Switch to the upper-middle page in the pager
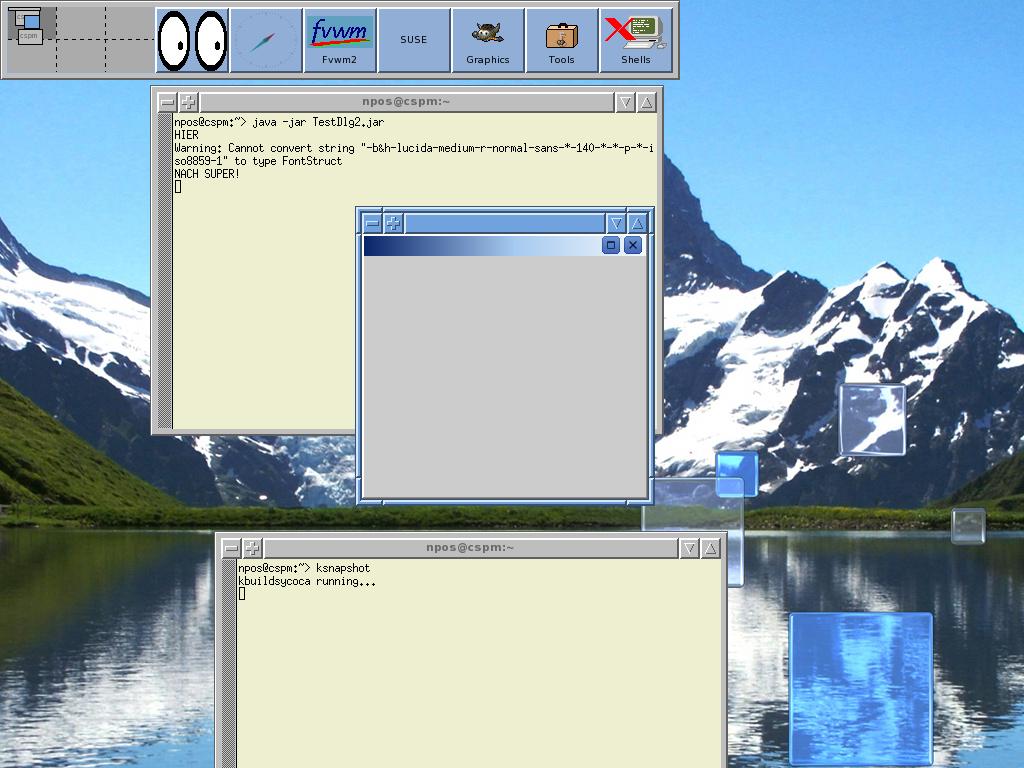This screenshot has width=1024, height=768. pyautogui.click(x=81, y=24)
